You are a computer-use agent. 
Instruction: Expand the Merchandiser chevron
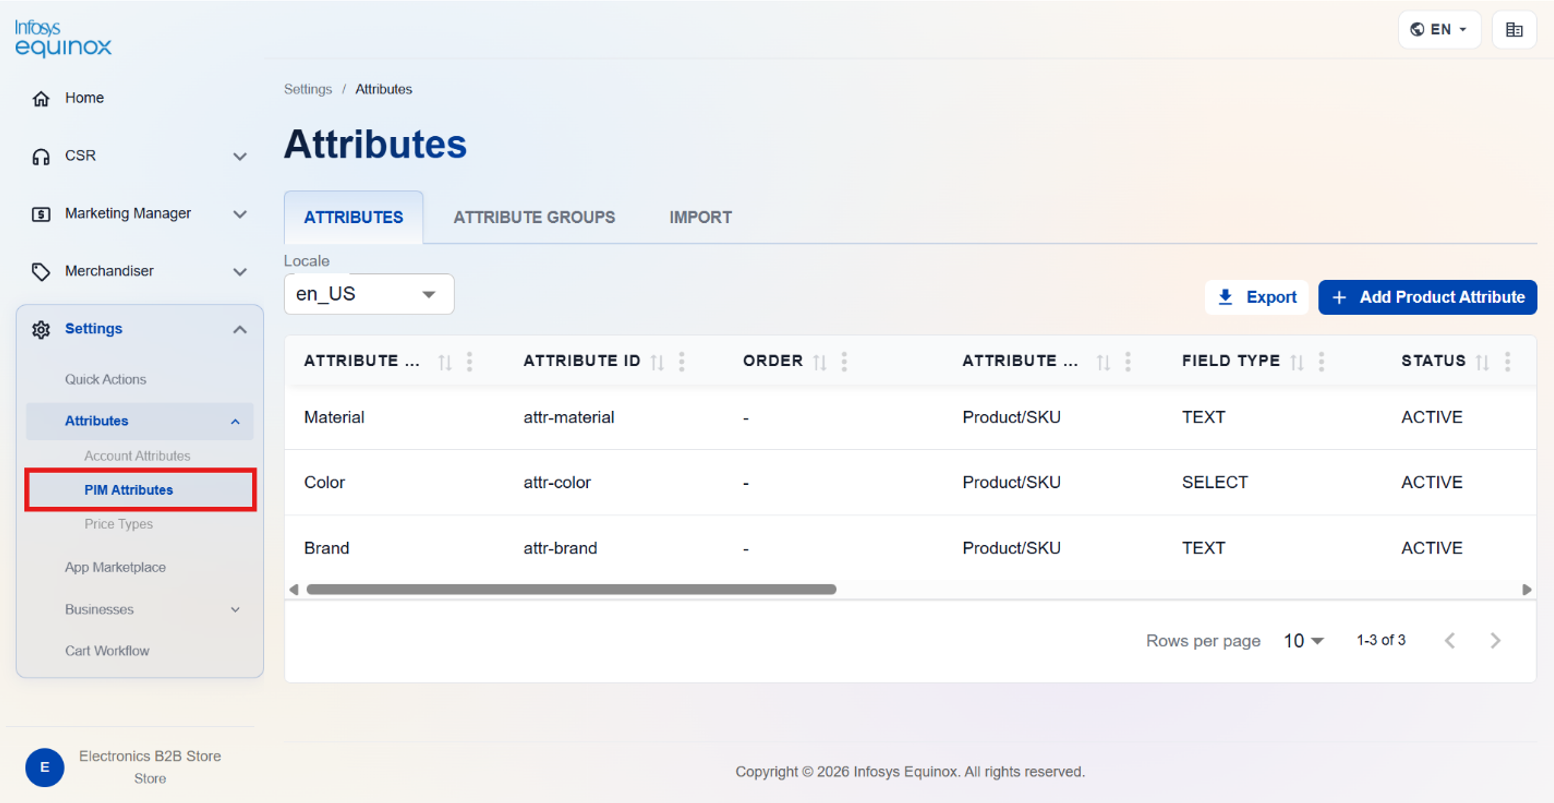[240, 272]
